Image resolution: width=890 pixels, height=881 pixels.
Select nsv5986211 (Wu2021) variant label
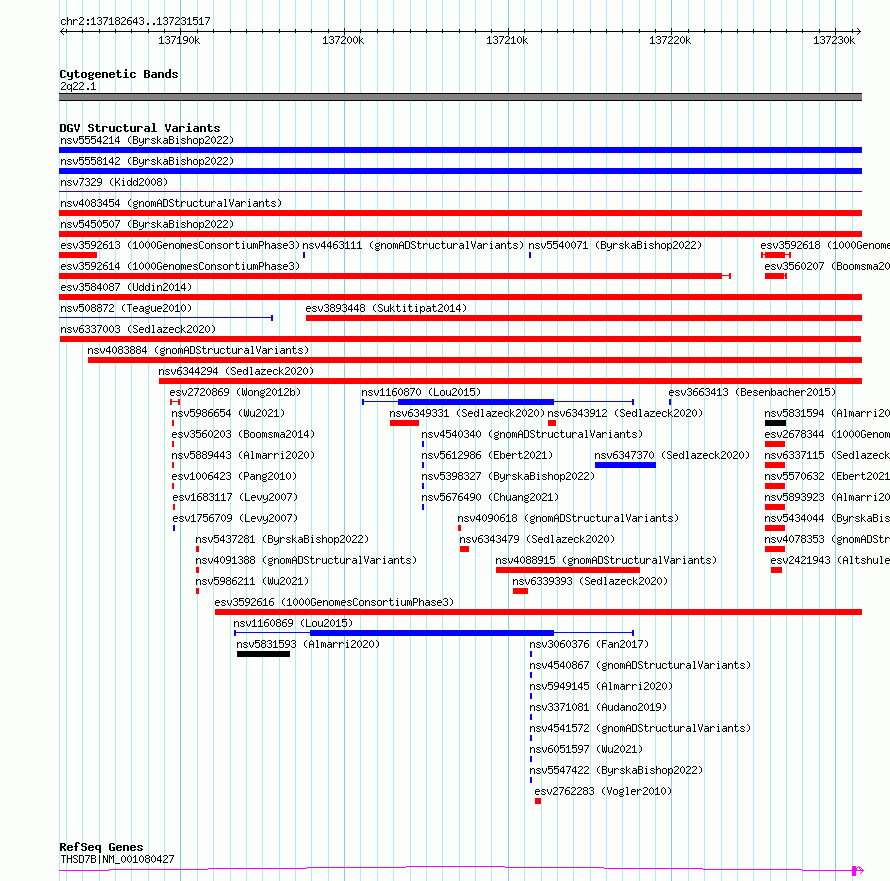point(252,581)
